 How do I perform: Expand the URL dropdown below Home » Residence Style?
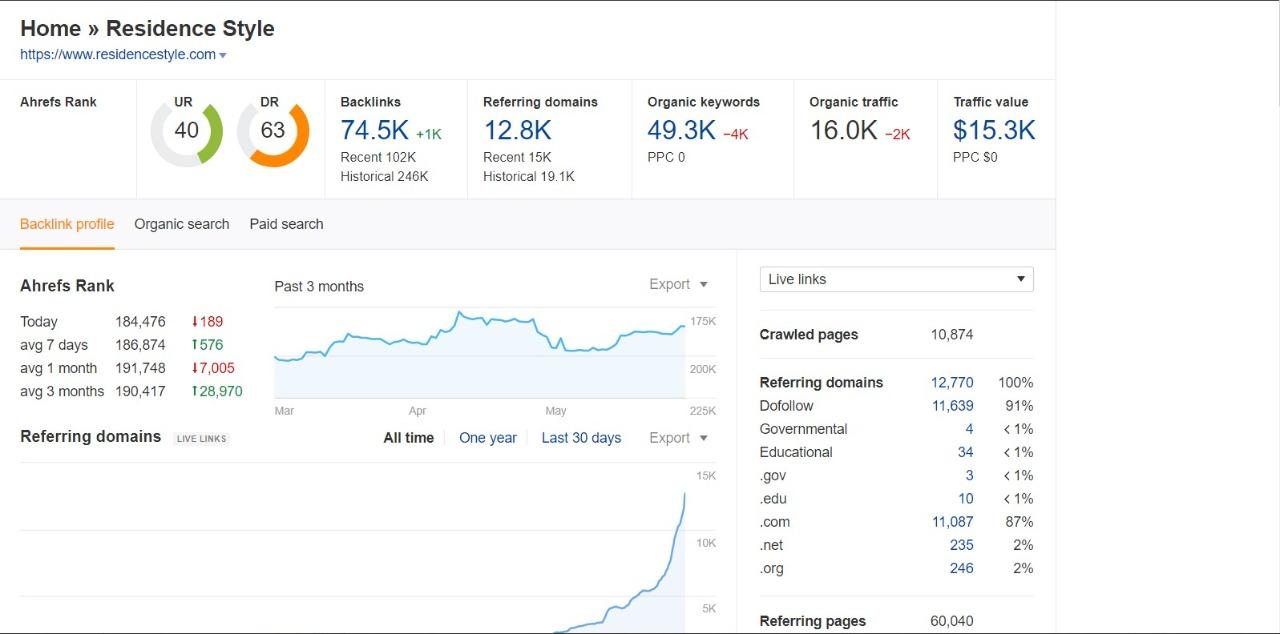(223, 55)
